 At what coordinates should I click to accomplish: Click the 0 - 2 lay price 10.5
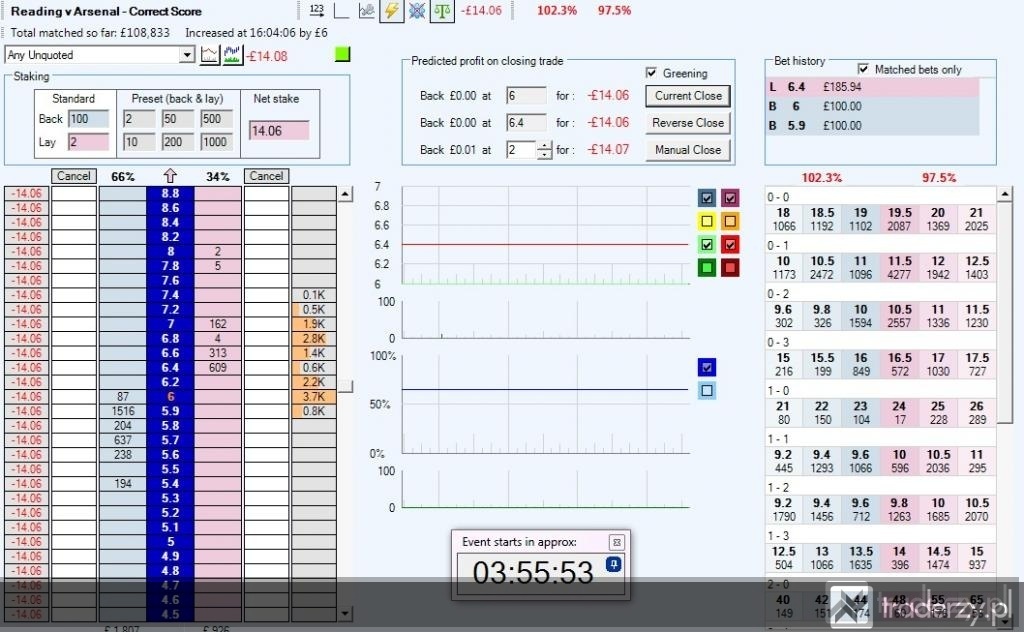click(x=899, y=316)
